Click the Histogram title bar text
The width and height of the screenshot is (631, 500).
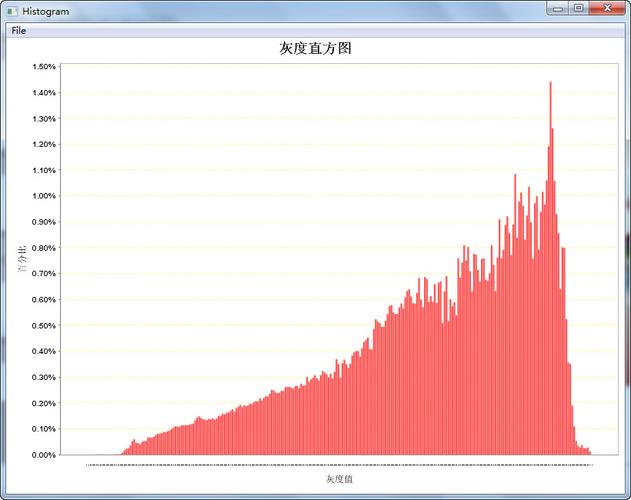pyautogui.click(x=45, y=12)
